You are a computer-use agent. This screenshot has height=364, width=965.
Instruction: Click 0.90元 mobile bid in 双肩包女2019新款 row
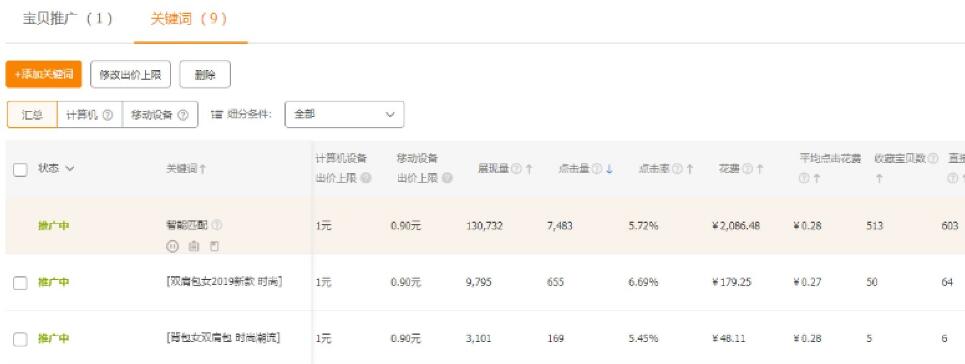tap(406, 283)
